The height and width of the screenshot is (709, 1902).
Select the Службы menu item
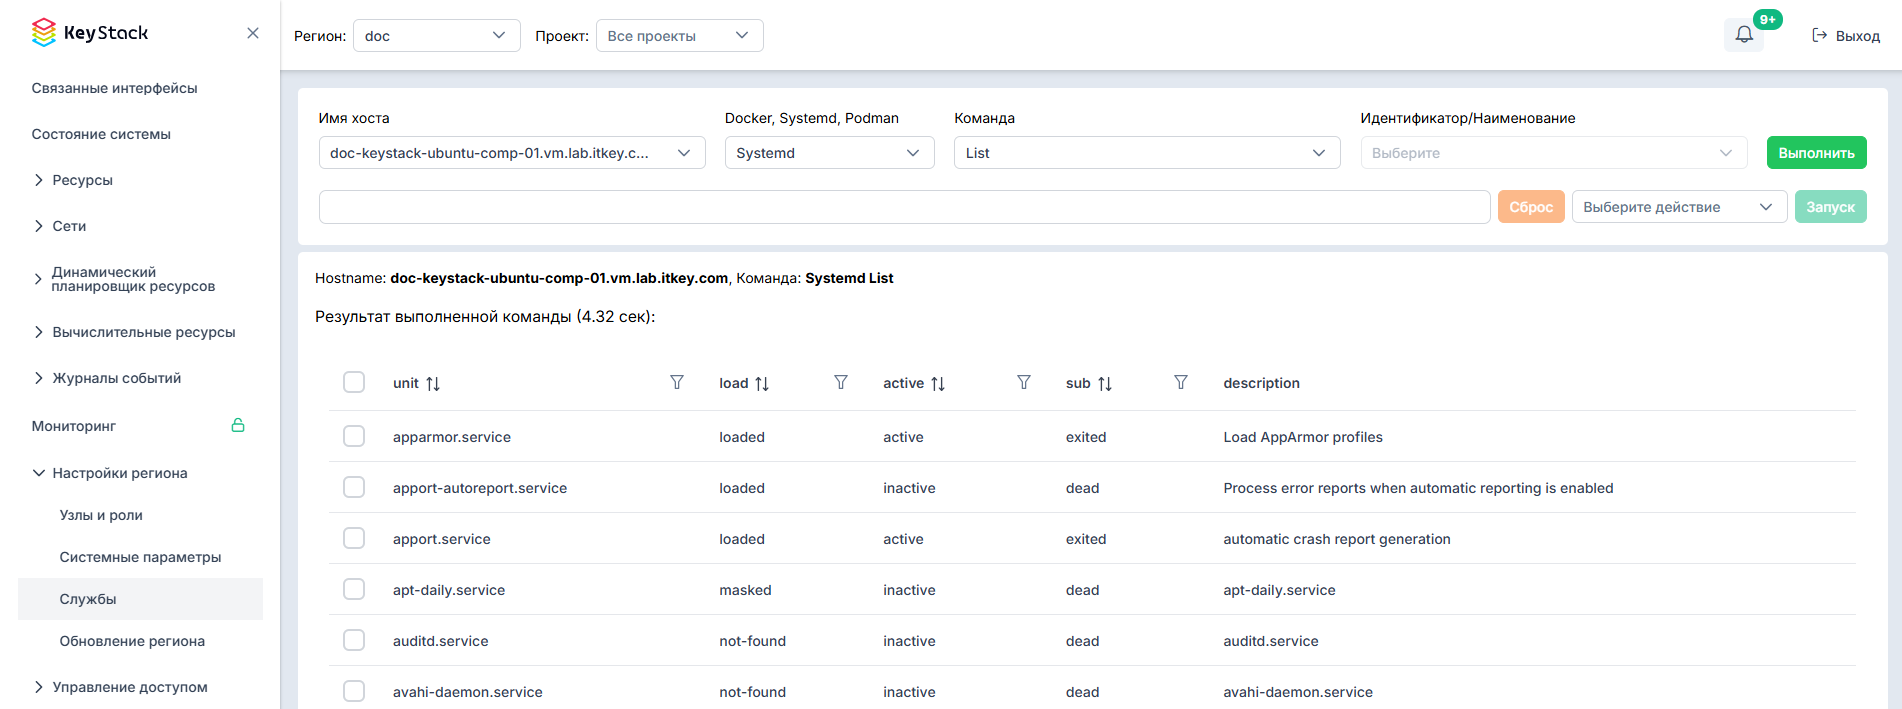pos(140,599)
